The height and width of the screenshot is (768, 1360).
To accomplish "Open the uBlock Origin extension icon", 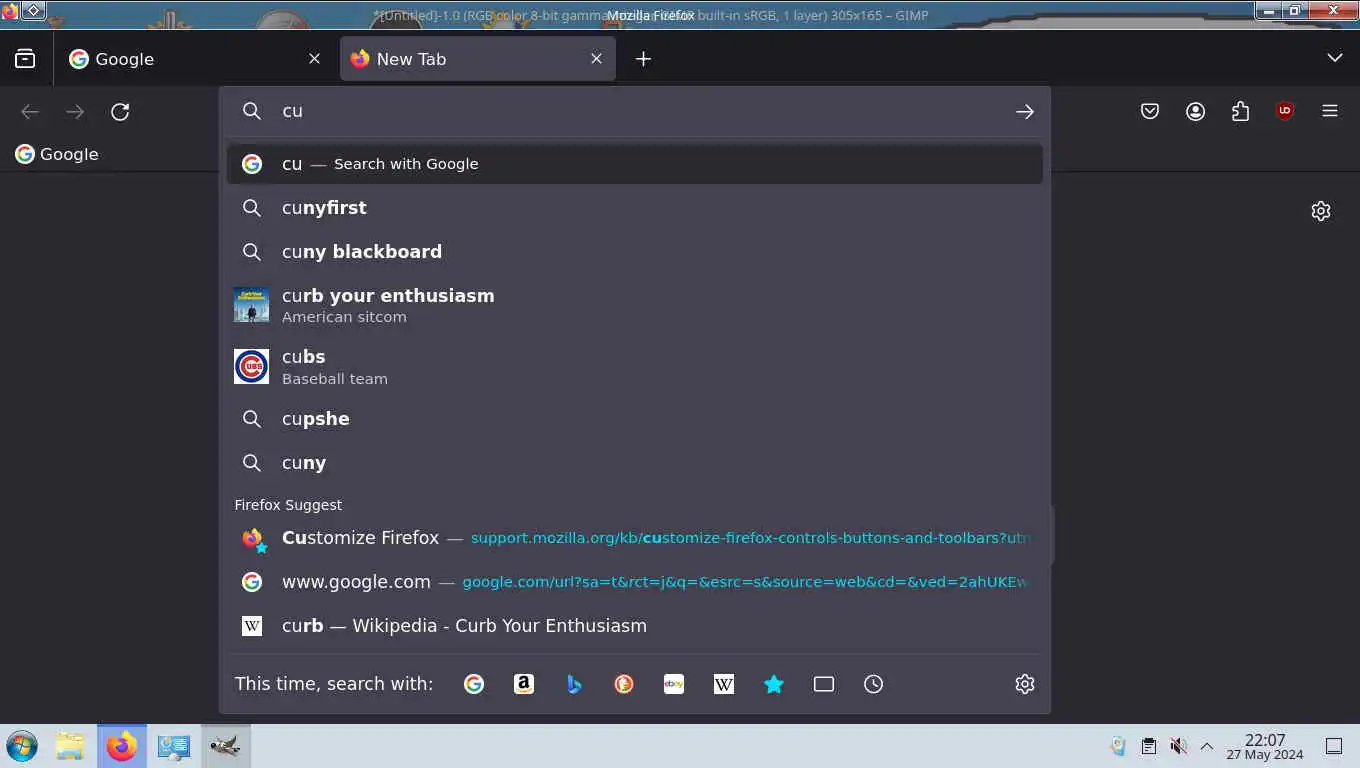I will click(1285, 112).
